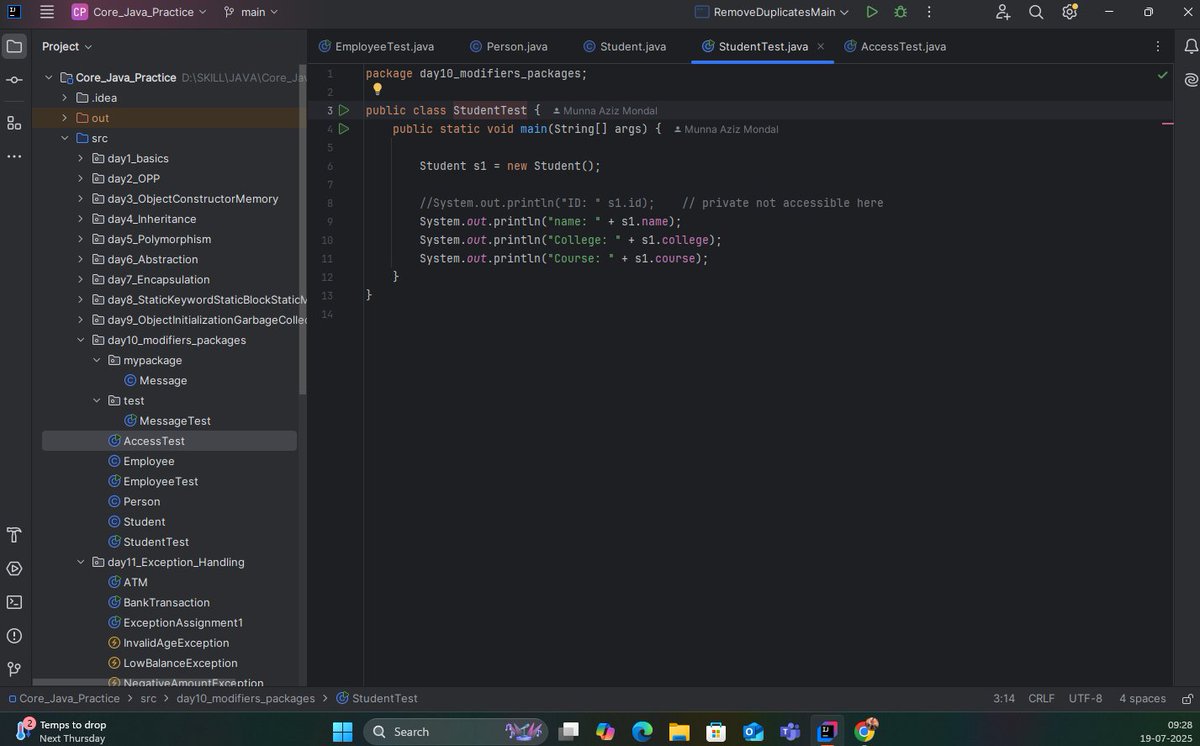Collapse day11_Exception_Handling package
The image size is (1200, 746).
(82, 562)
